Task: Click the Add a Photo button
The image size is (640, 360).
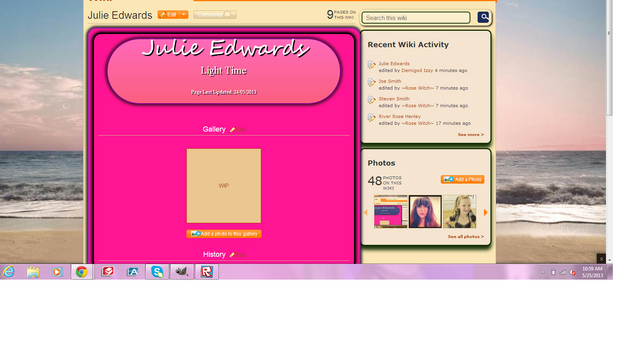Action: pyautogui.click(x=462, y=180)
